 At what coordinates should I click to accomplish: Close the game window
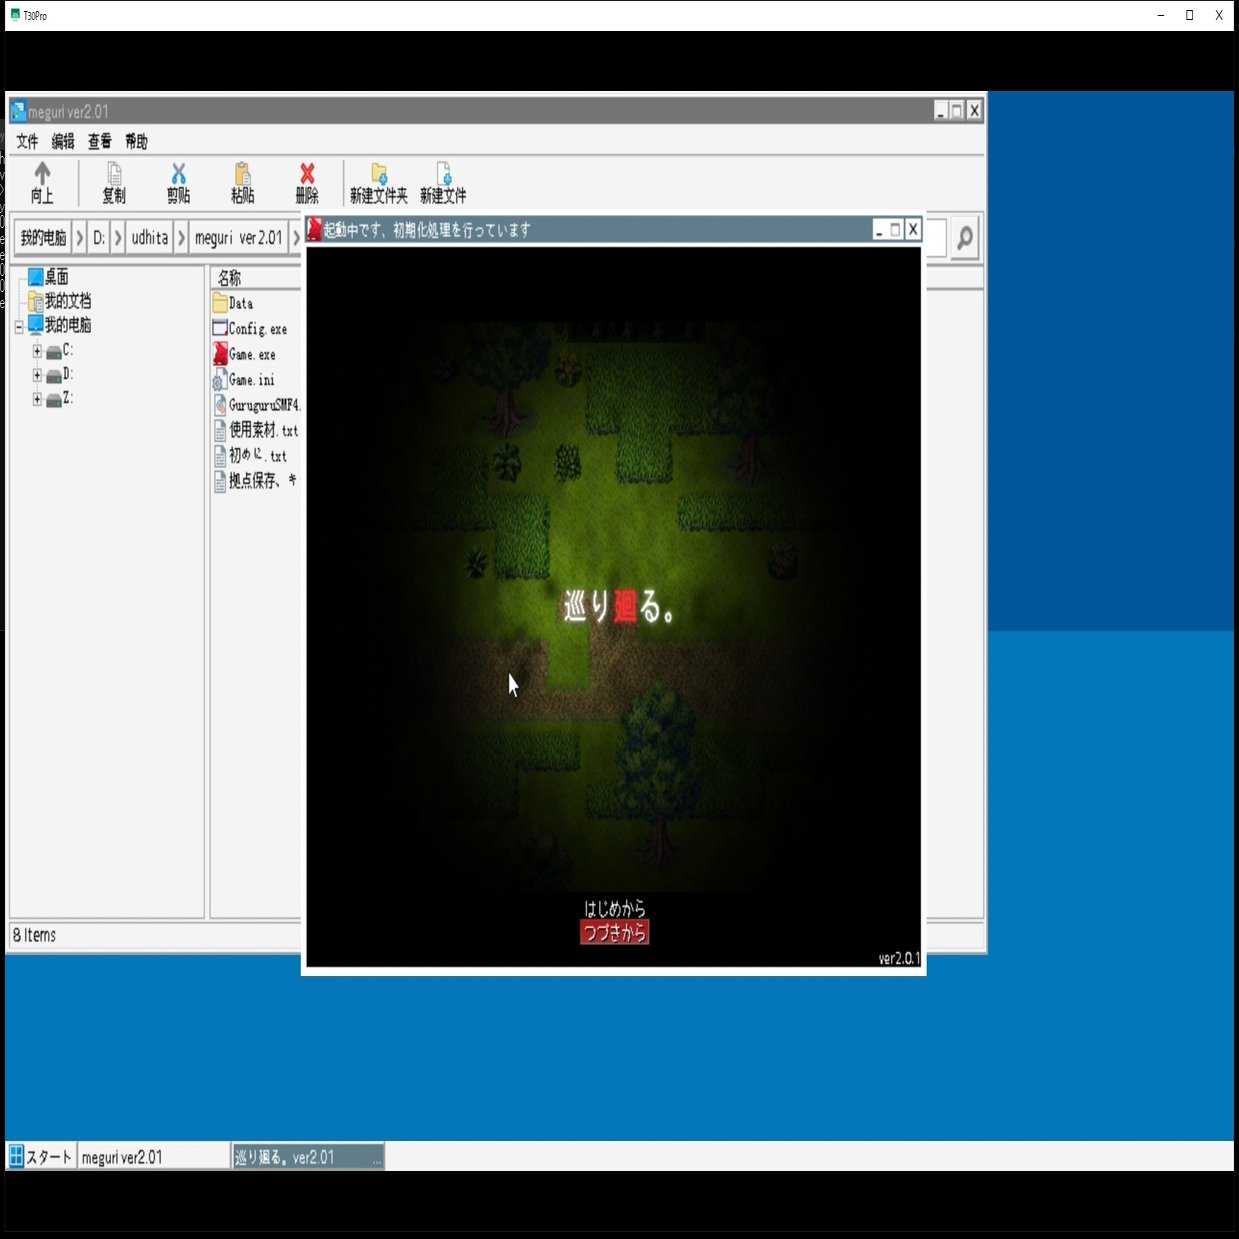pos(913,230)
